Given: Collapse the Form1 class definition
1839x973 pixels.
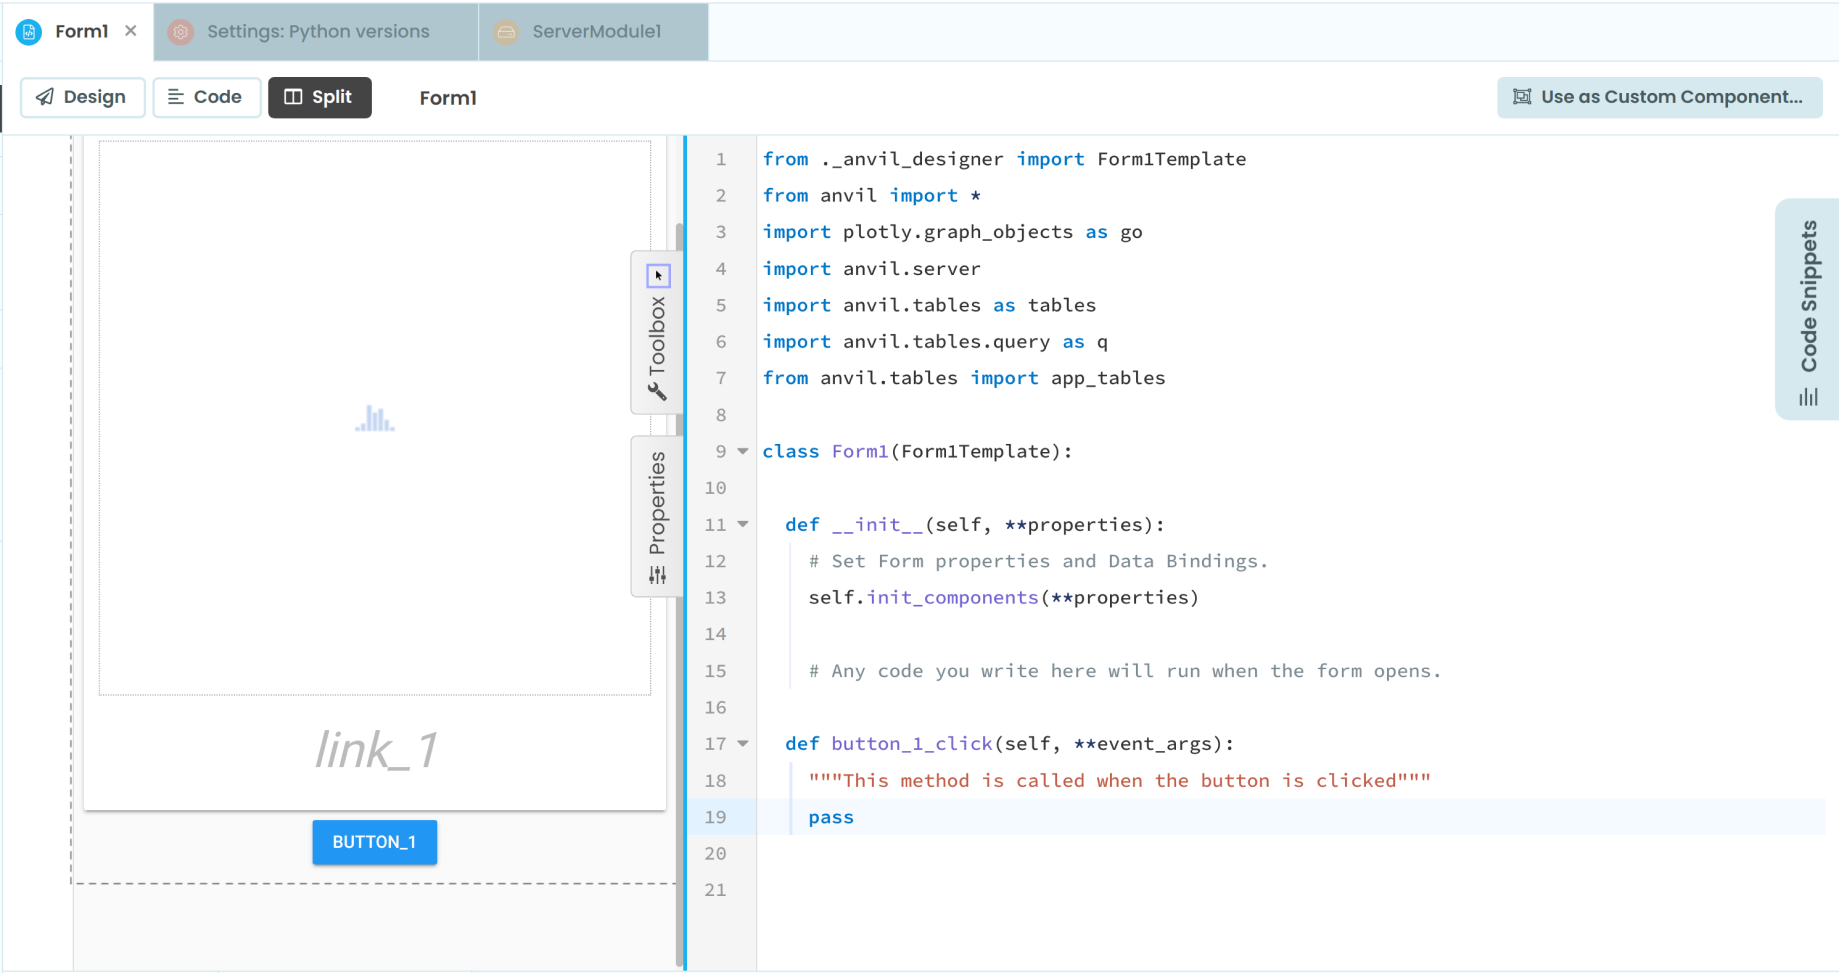Looking at the screenshot, I should (x=741, y=451).
